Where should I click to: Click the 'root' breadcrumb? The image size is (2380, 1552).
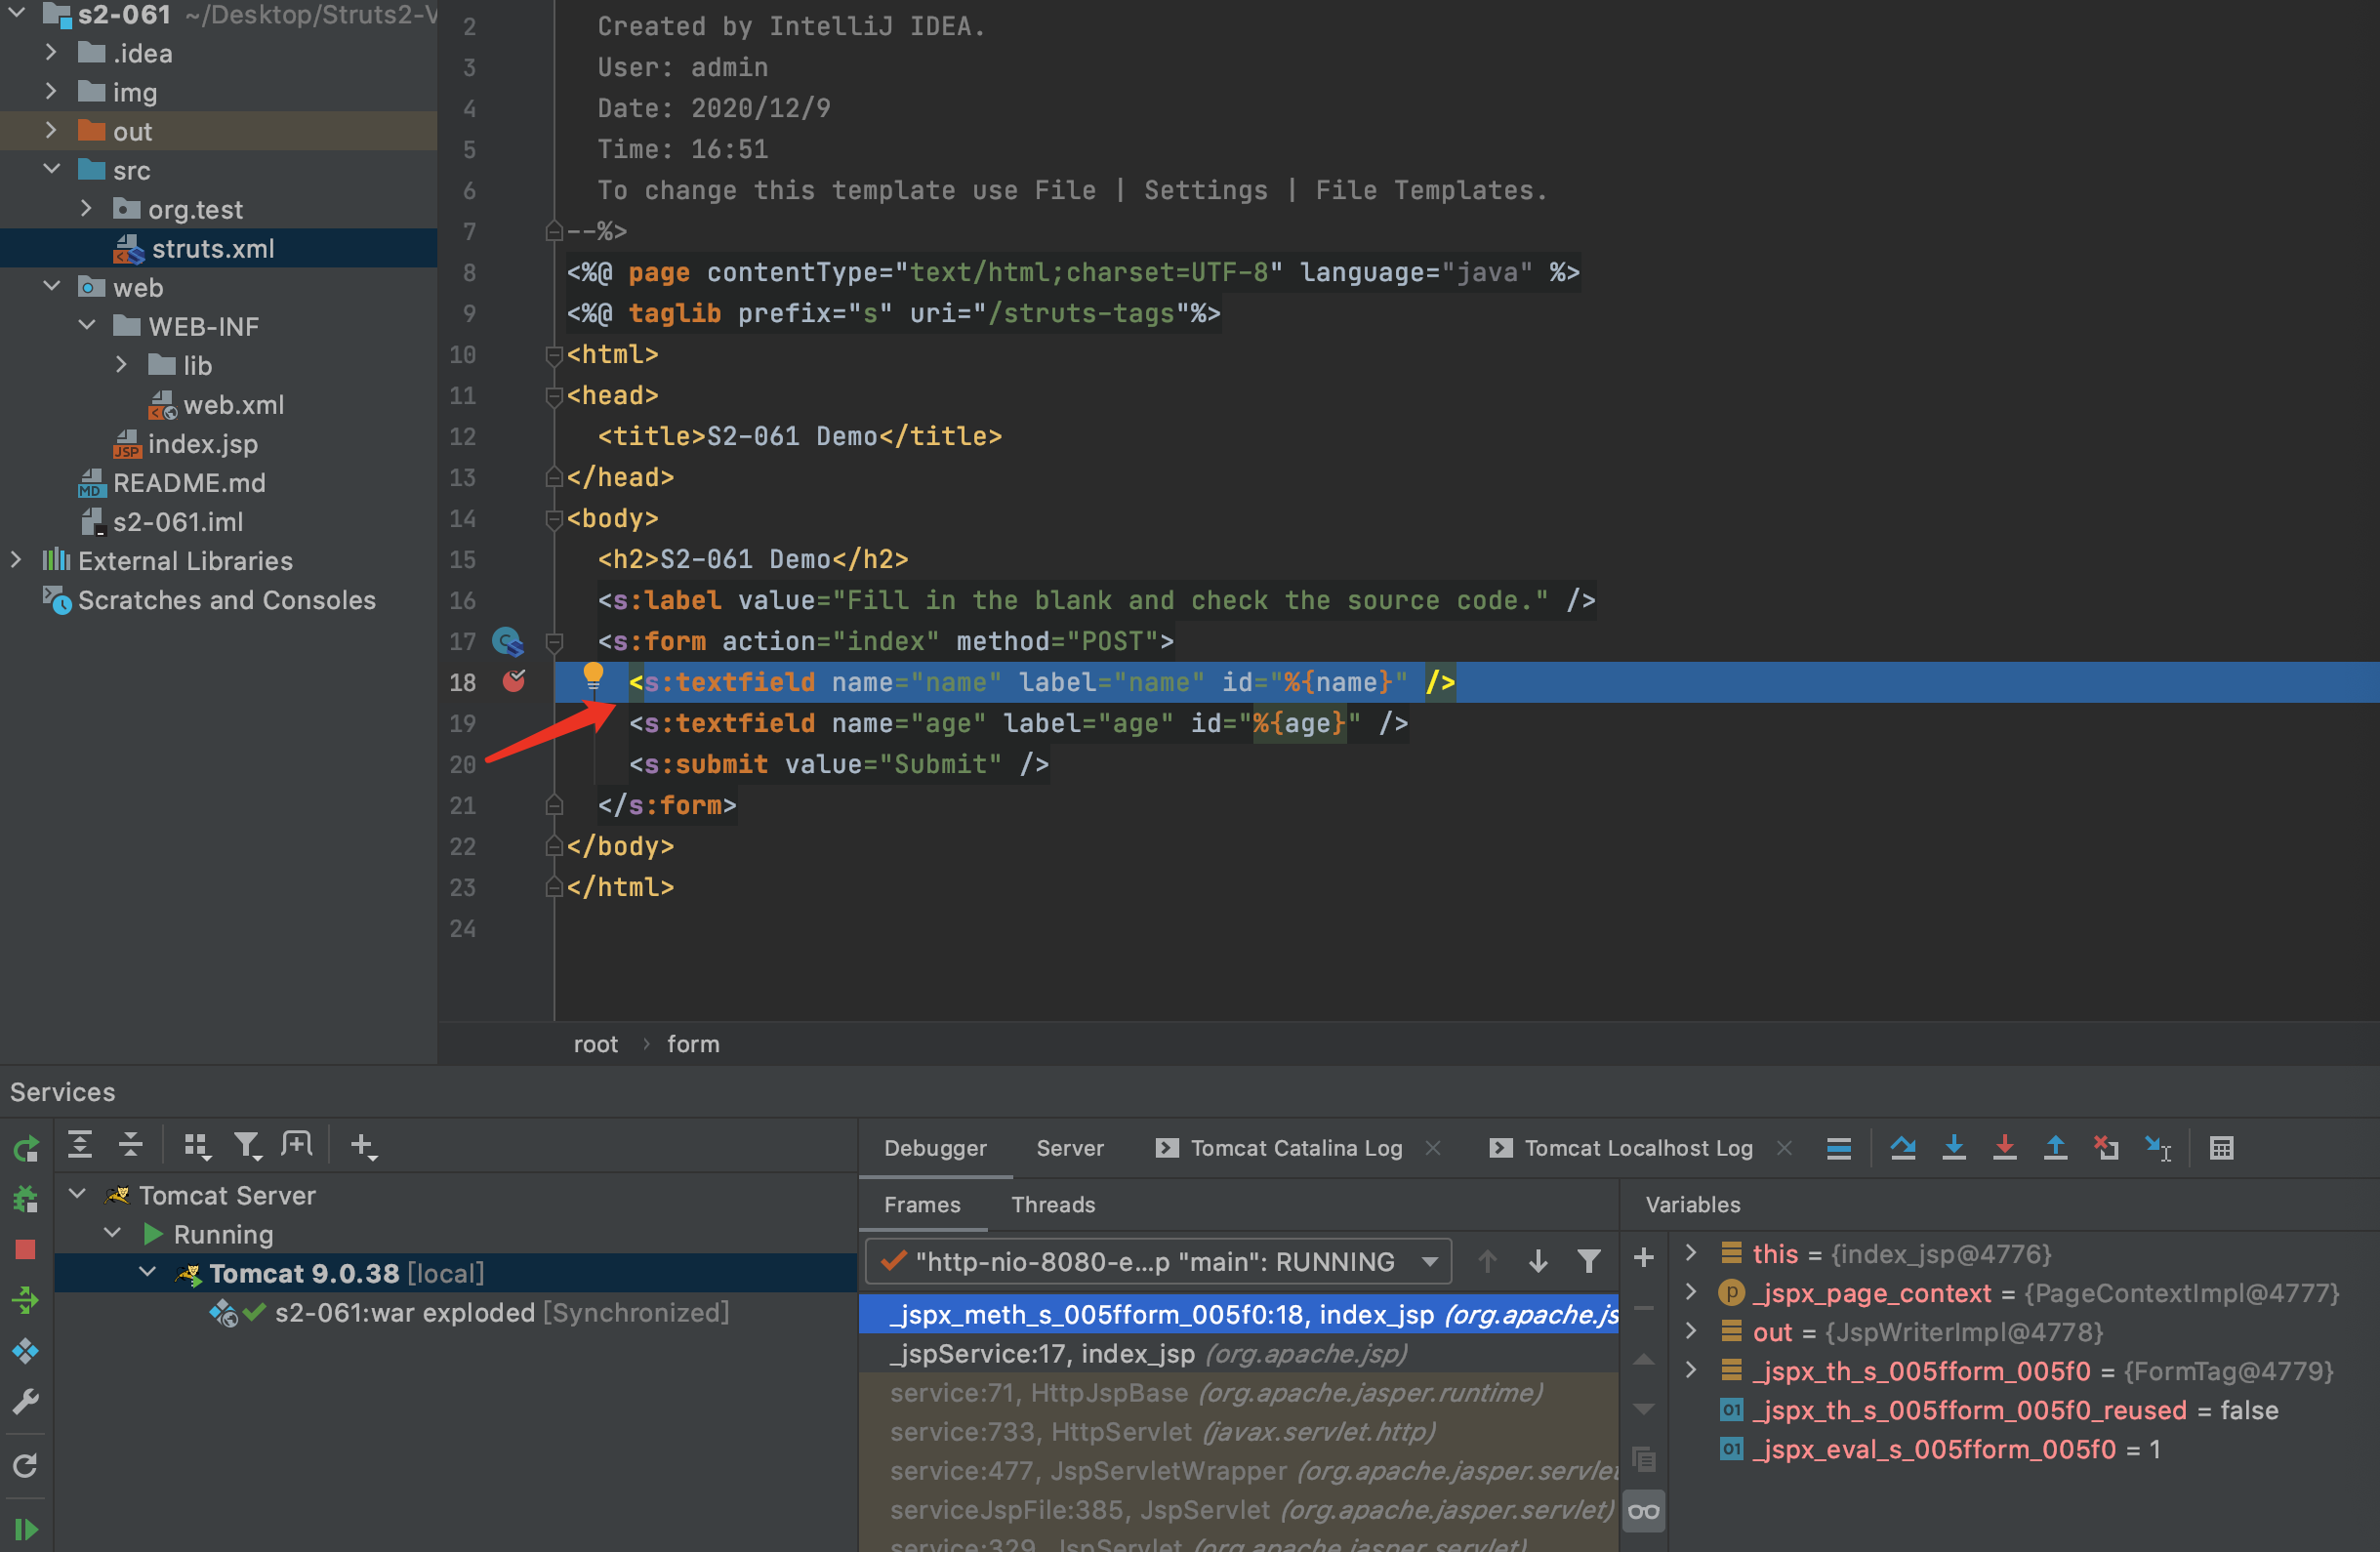coord(596,1044)
